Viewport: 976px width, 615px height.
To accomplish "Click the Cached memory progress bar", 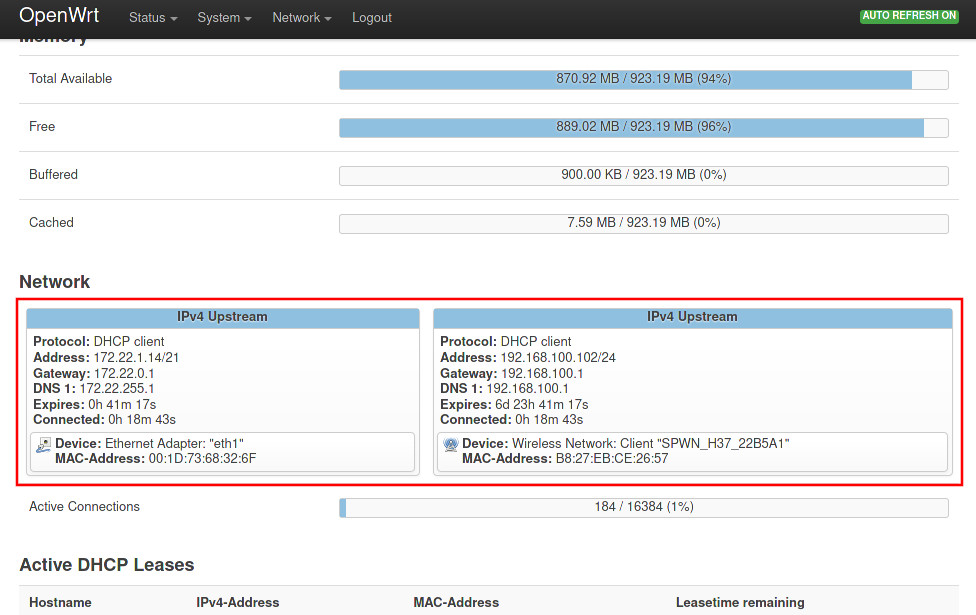I will pyautogui.click(x=644, y=223).
